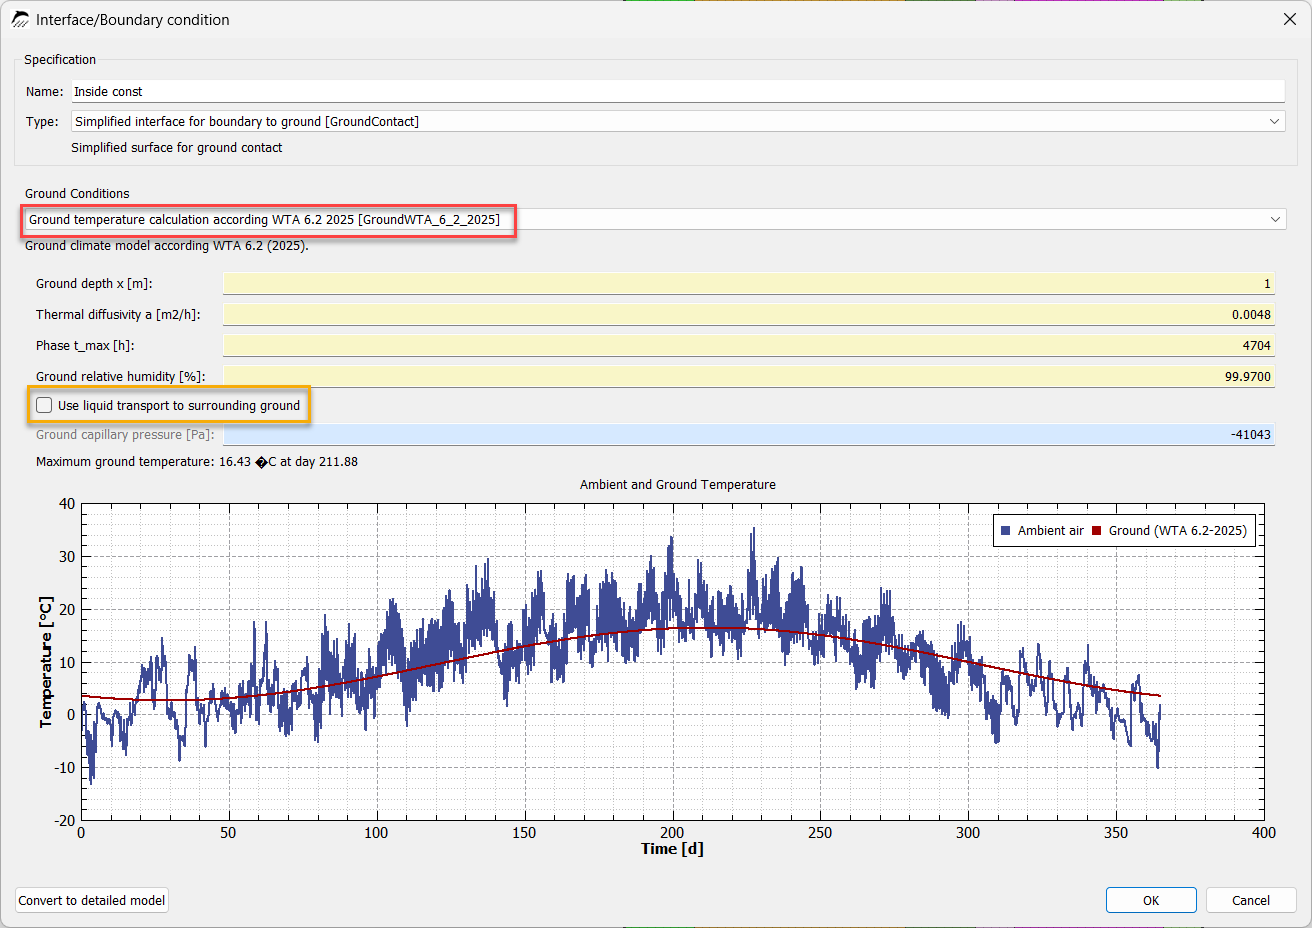The width and height of the screenshot is (1312, 928).
Task: Click the app icon in the title bar
Action: coord(19,19)
